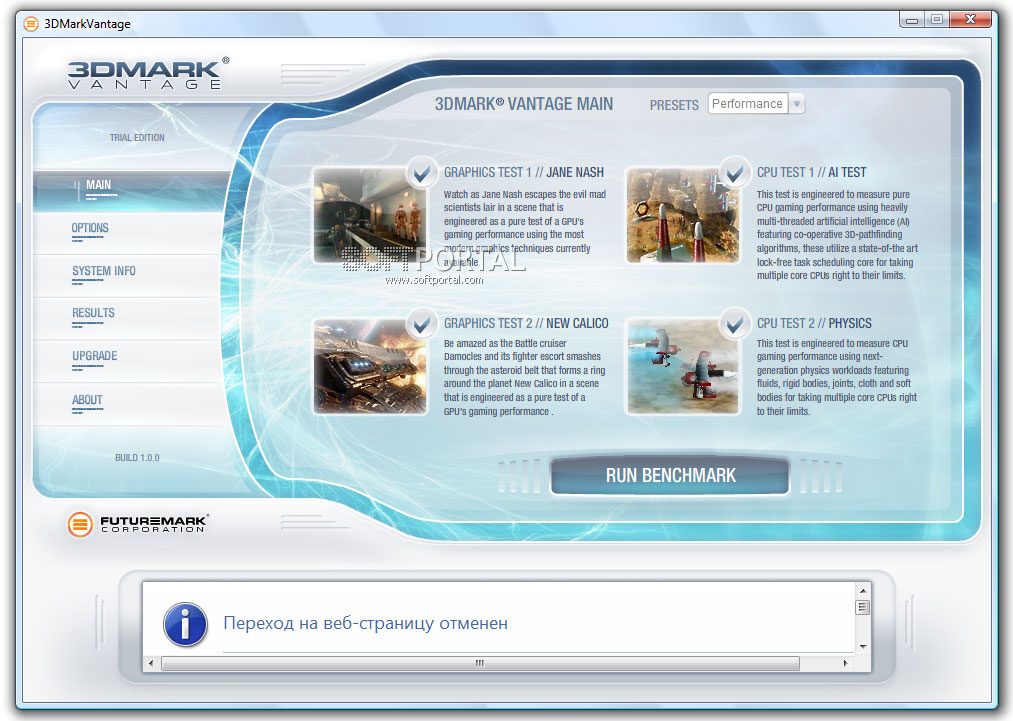1013x721 pixels.
Task: Click the 3DMARK VANTAGE MAIN title
Action: [x=524, y=104]
